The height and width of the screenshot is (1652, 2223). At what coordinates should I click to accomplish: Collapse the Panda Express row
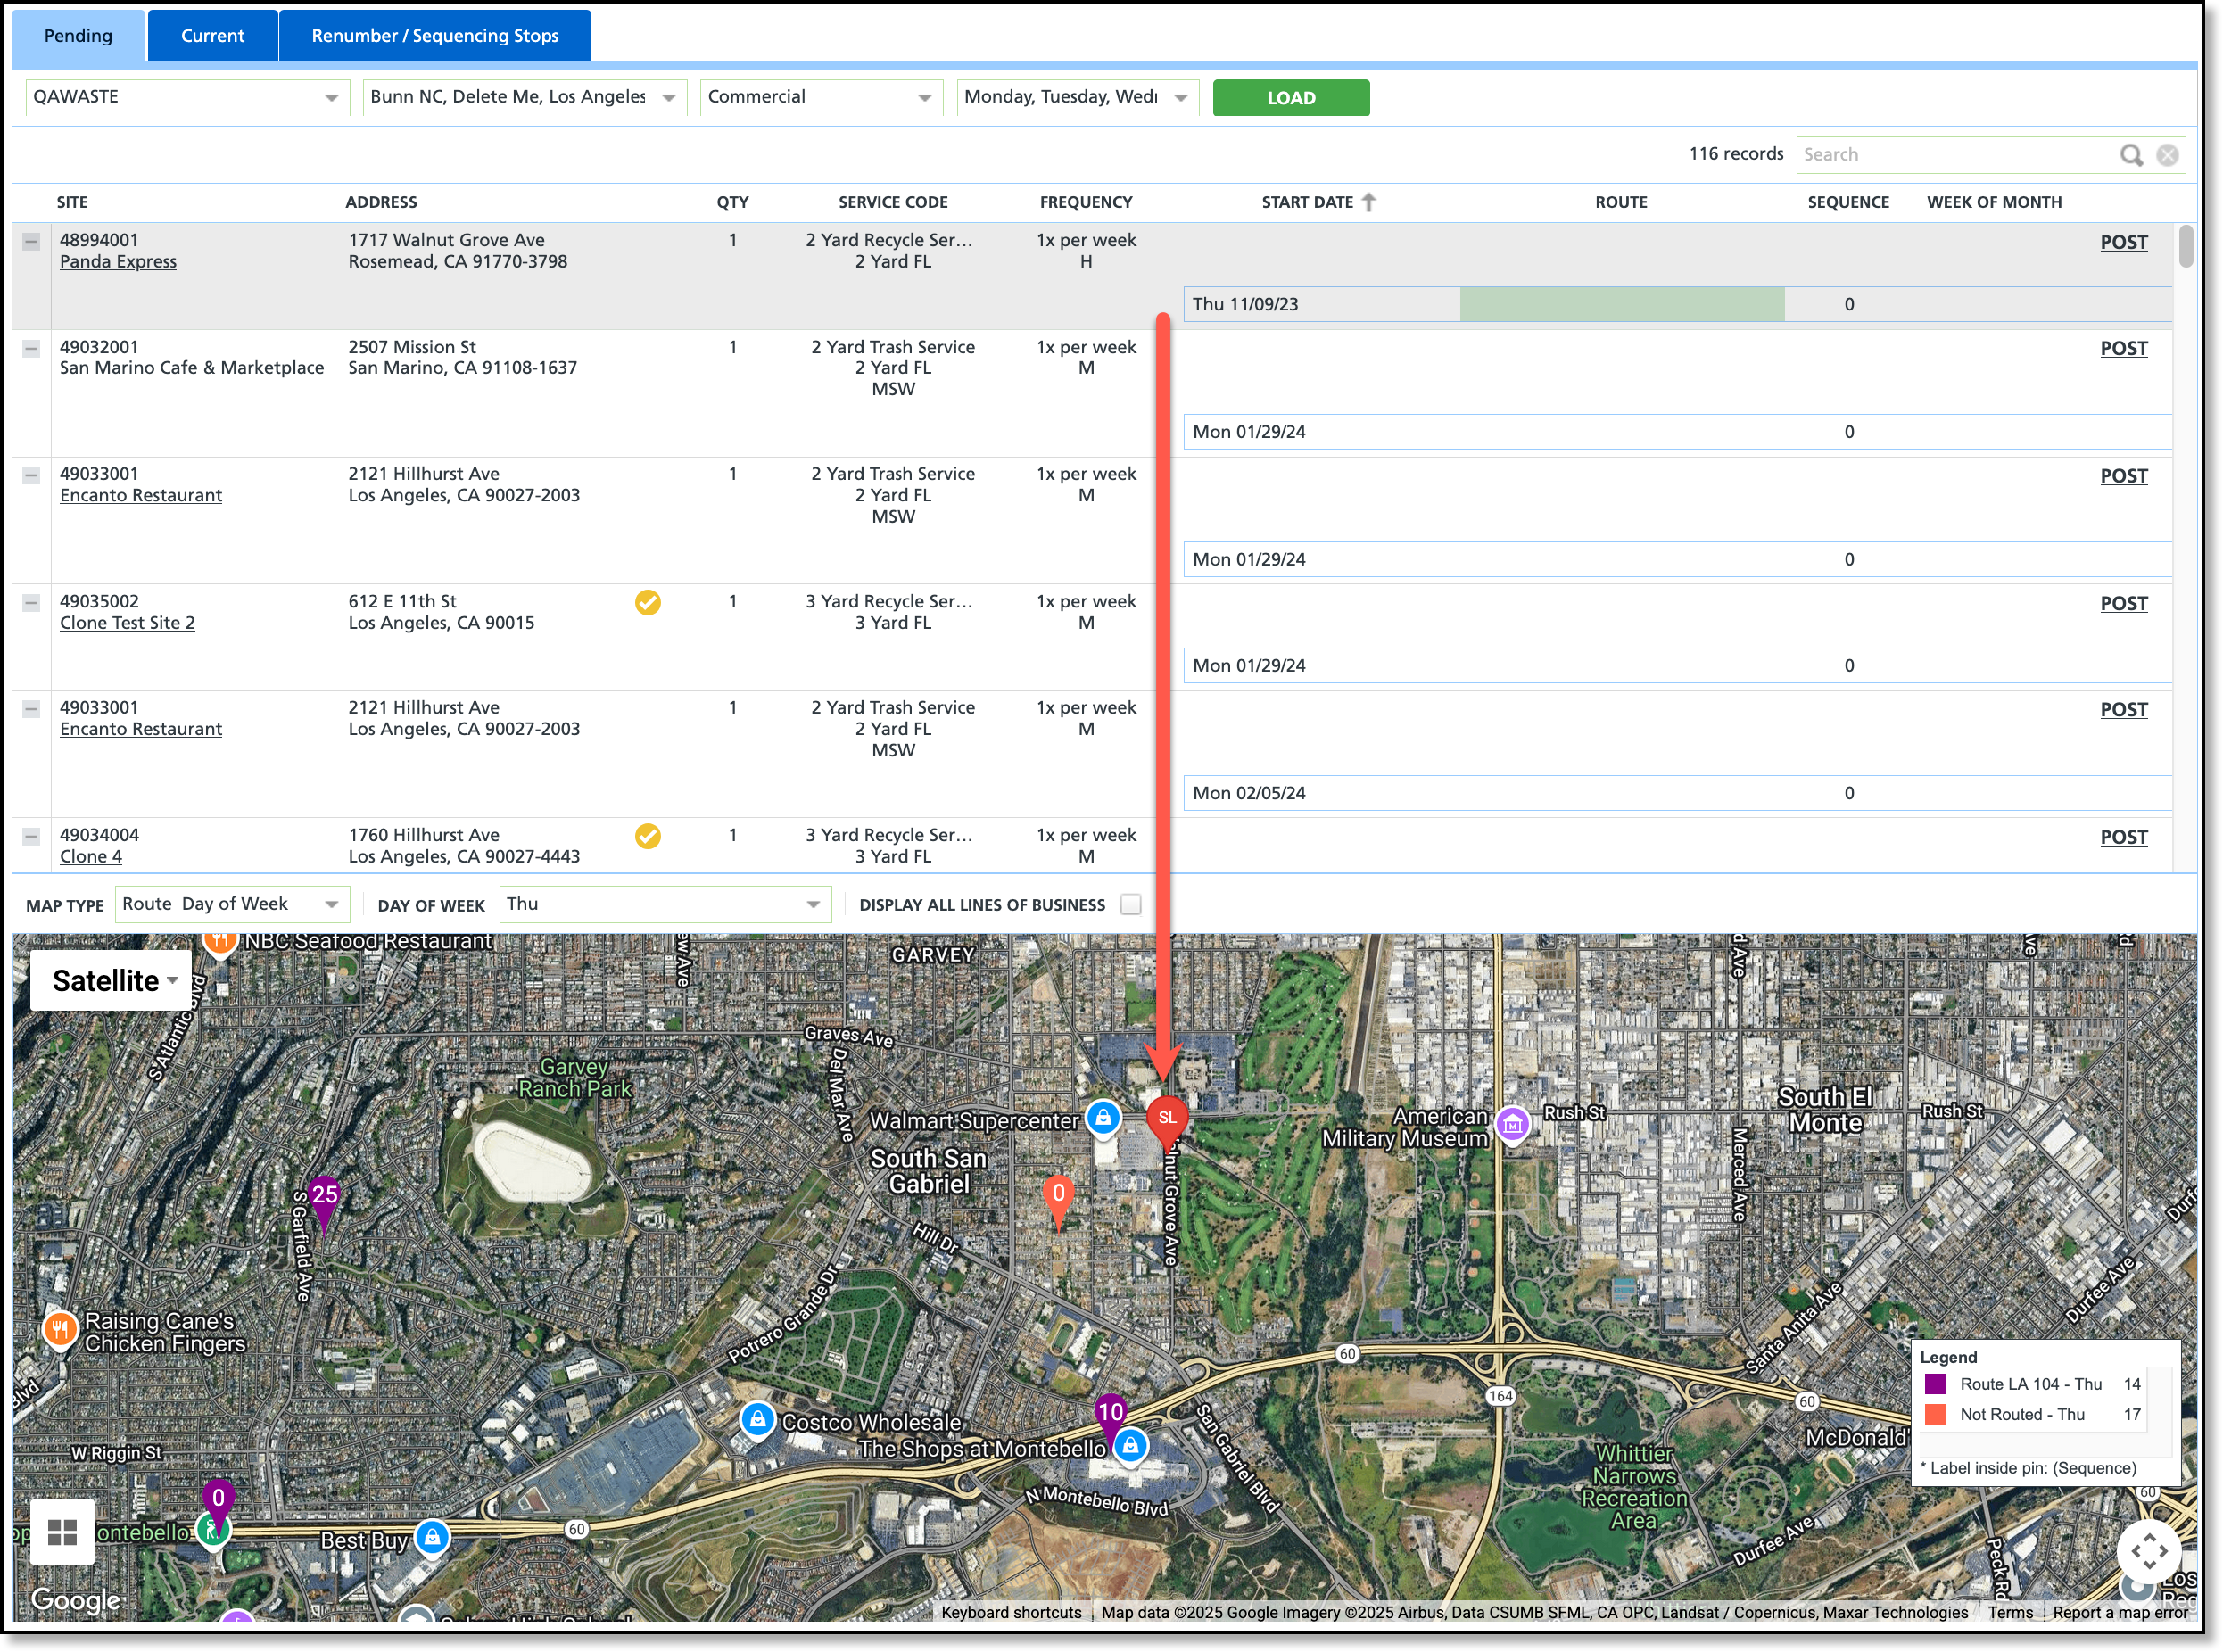31,241
